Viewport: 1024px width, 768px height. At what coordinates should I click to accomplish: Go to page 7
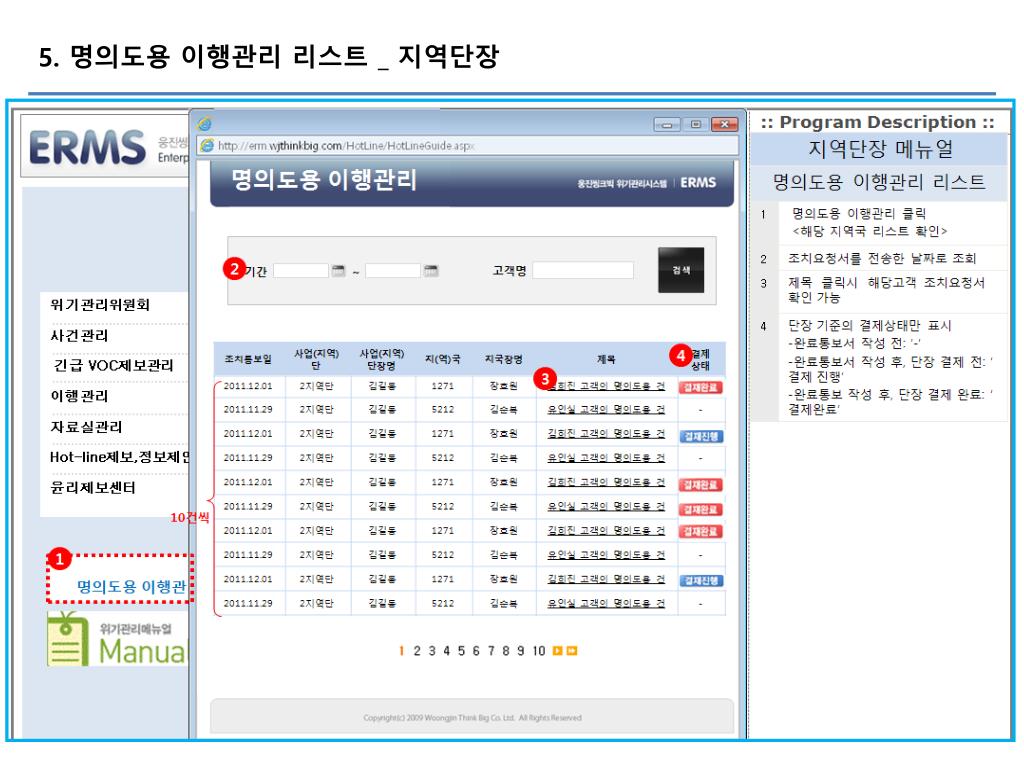491,651
